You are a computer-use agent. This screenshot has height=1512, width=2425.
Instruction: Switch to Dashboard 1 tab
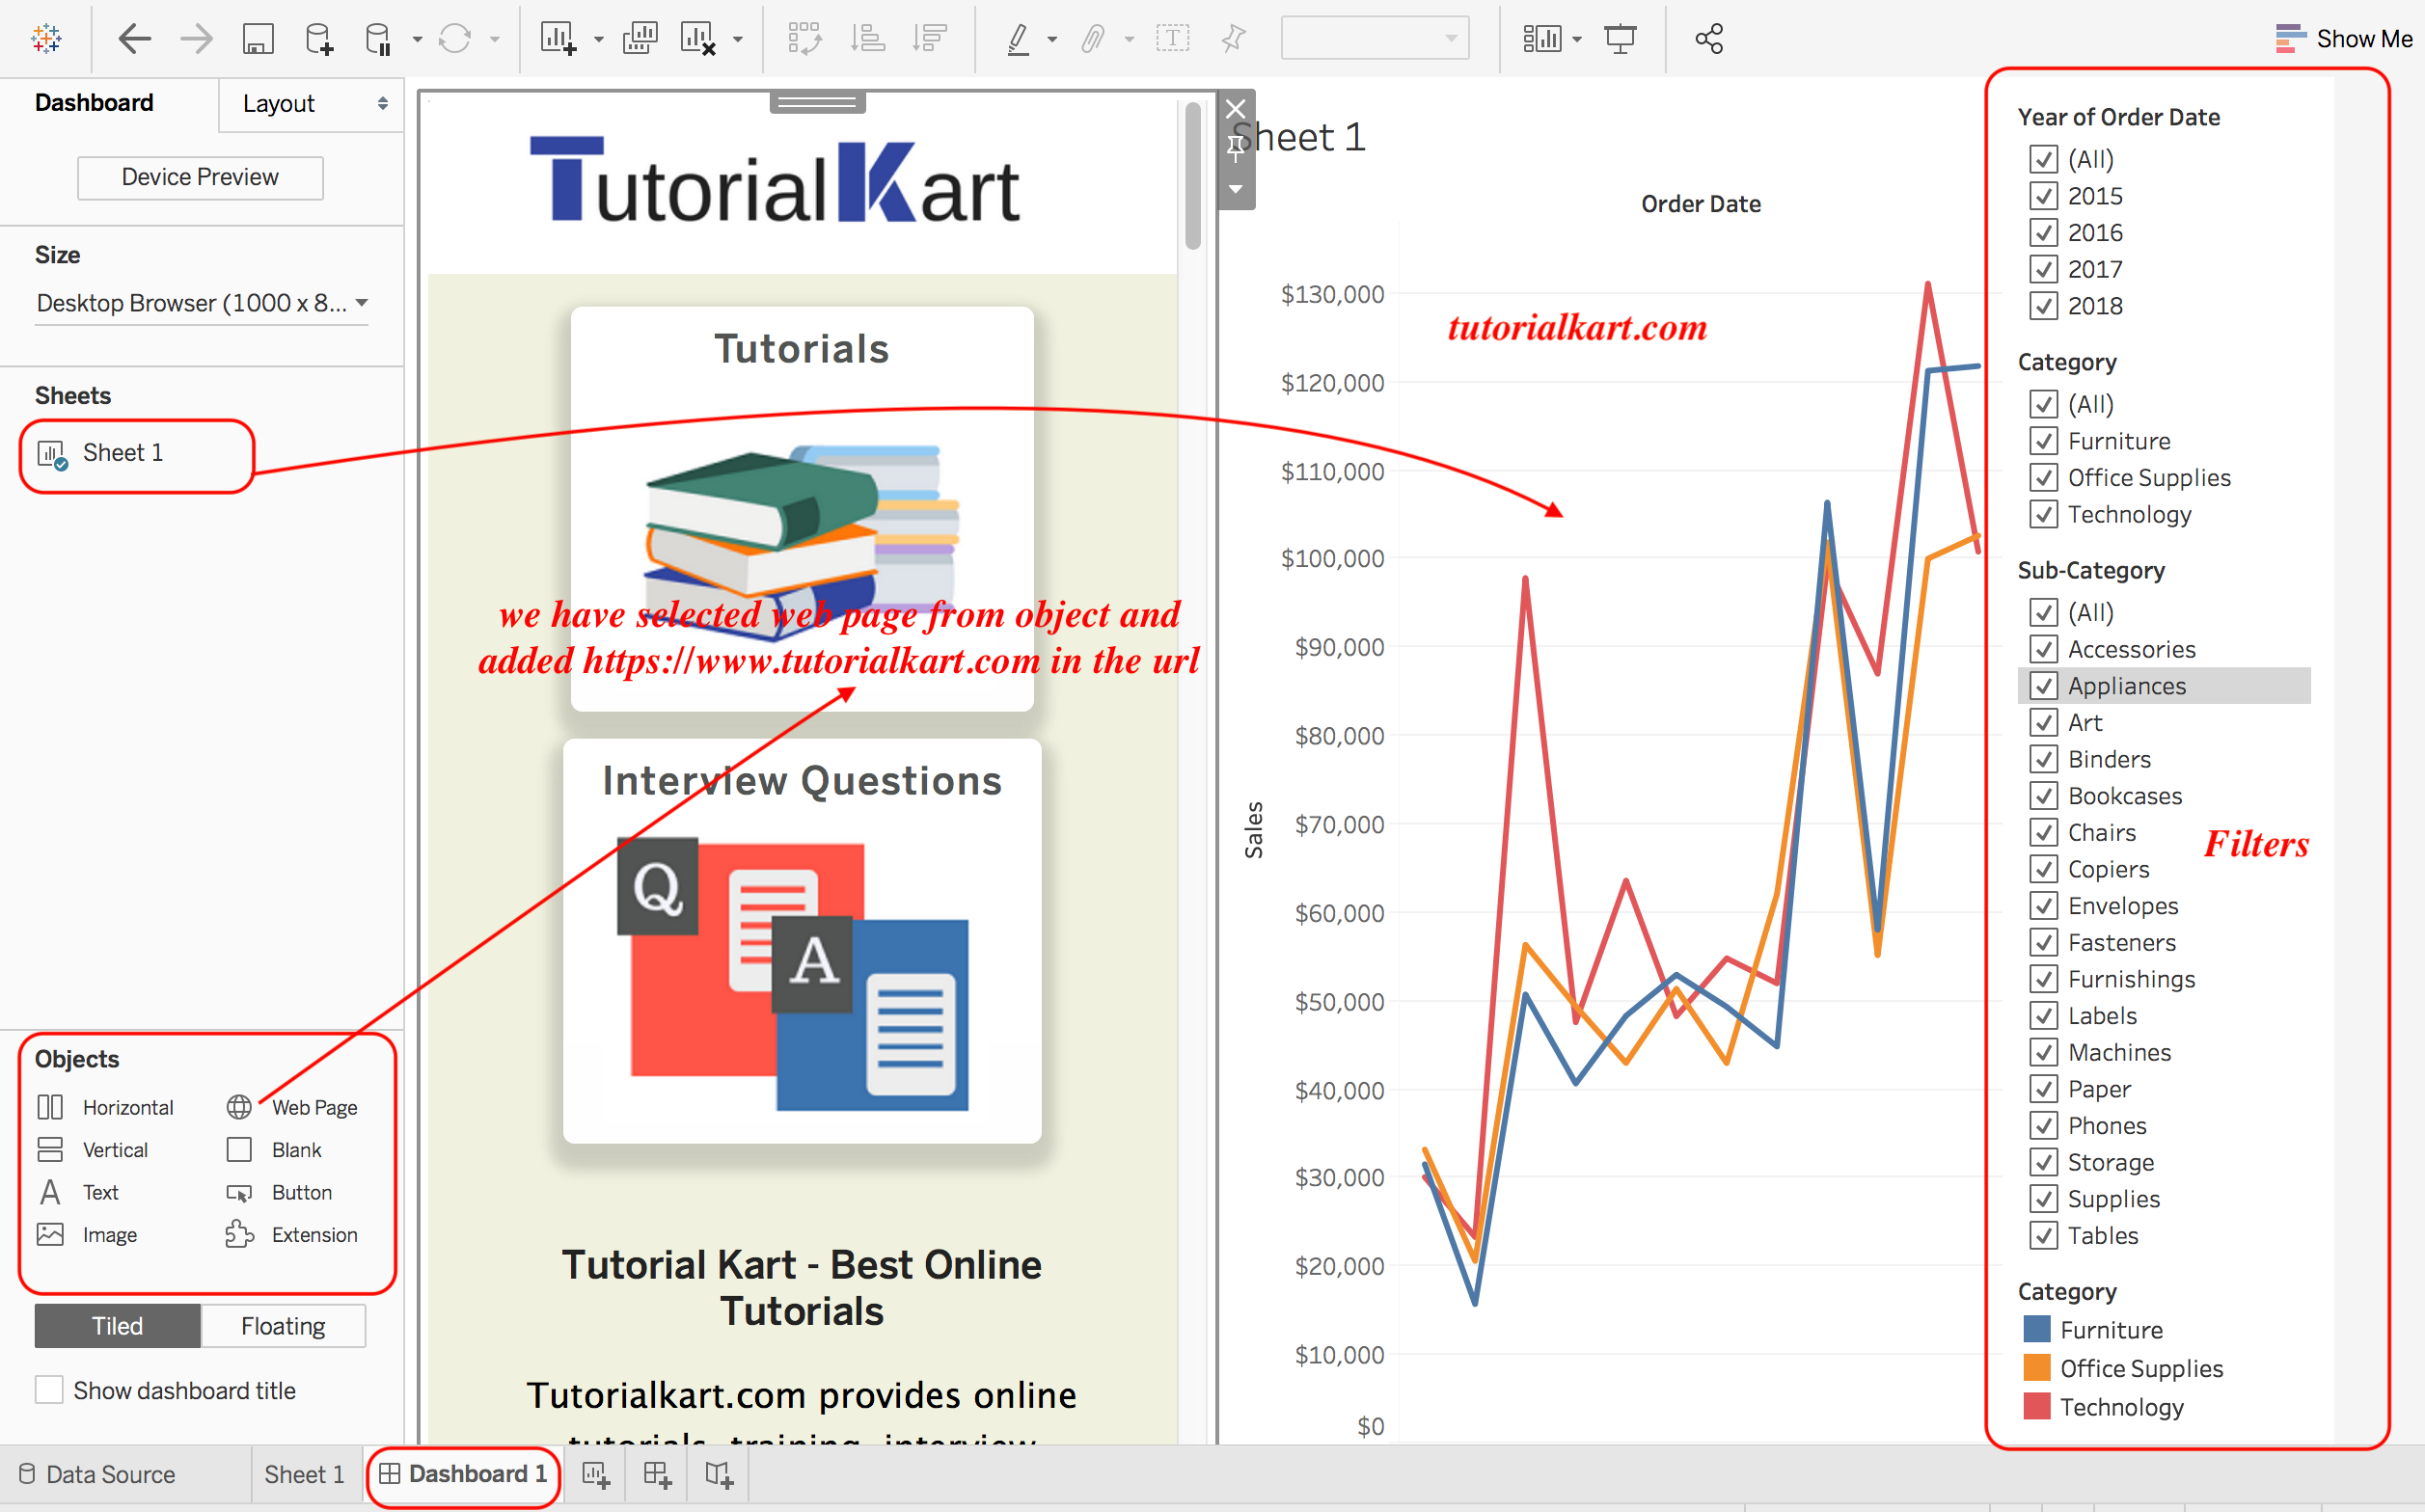tap(463, 1473)
